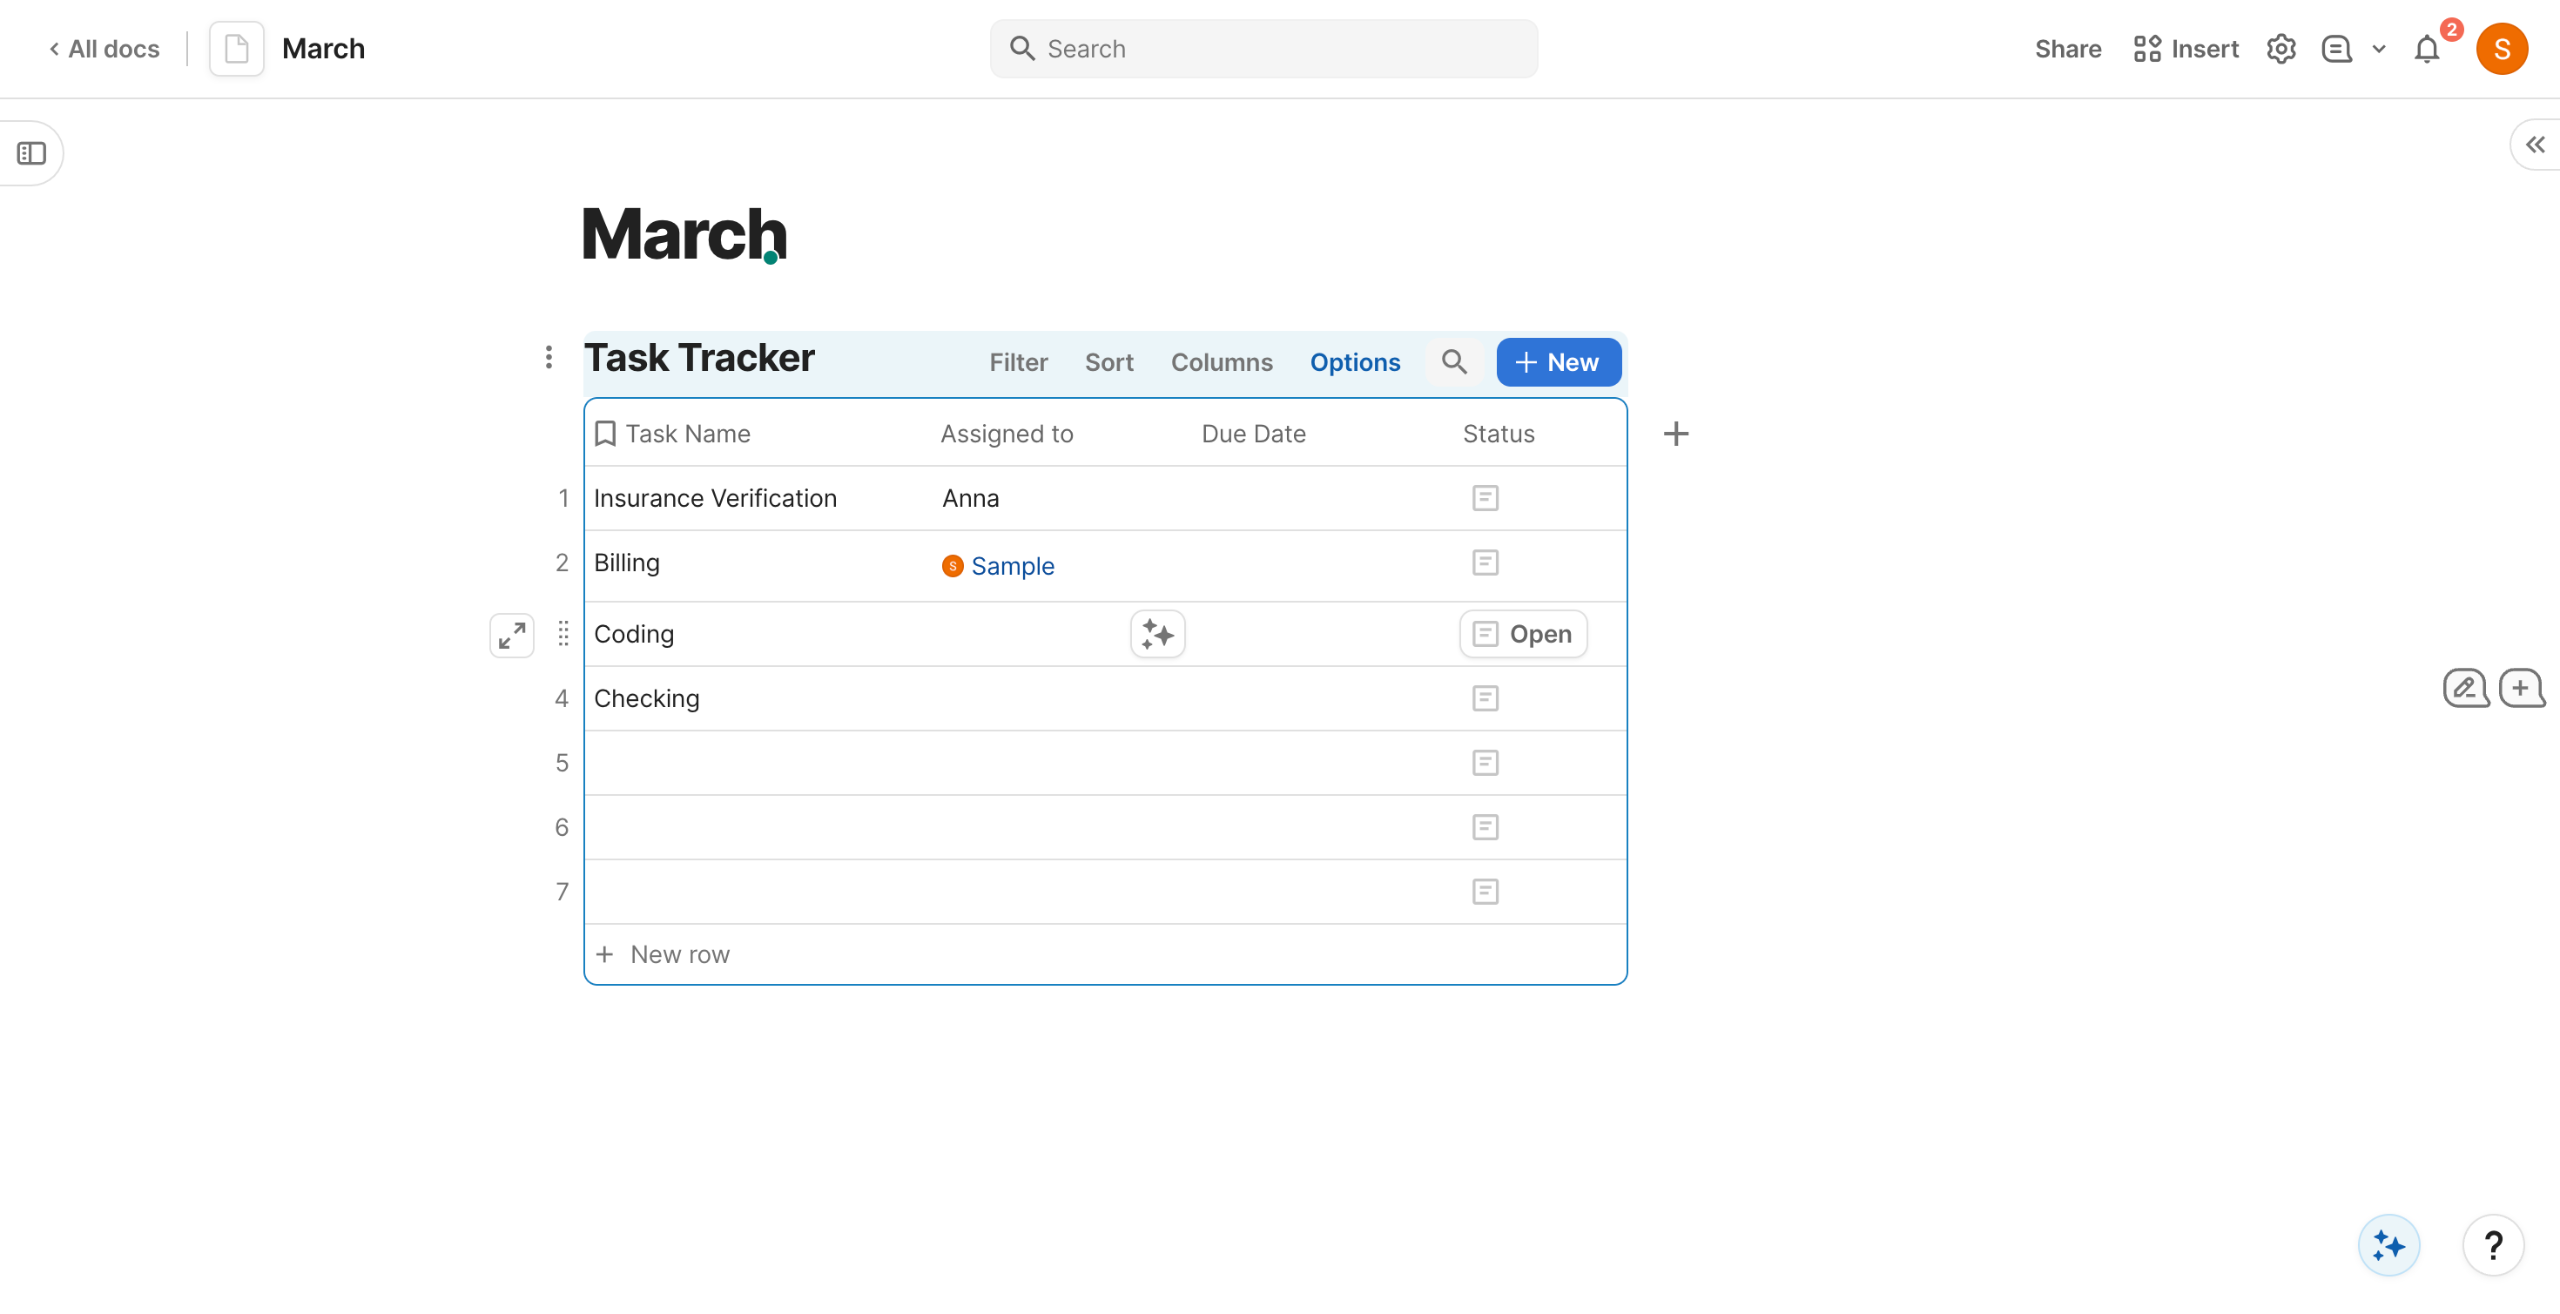Click the table search magnifier icon
This screenshot has height=1314, width=2560.
[1454, 362]
